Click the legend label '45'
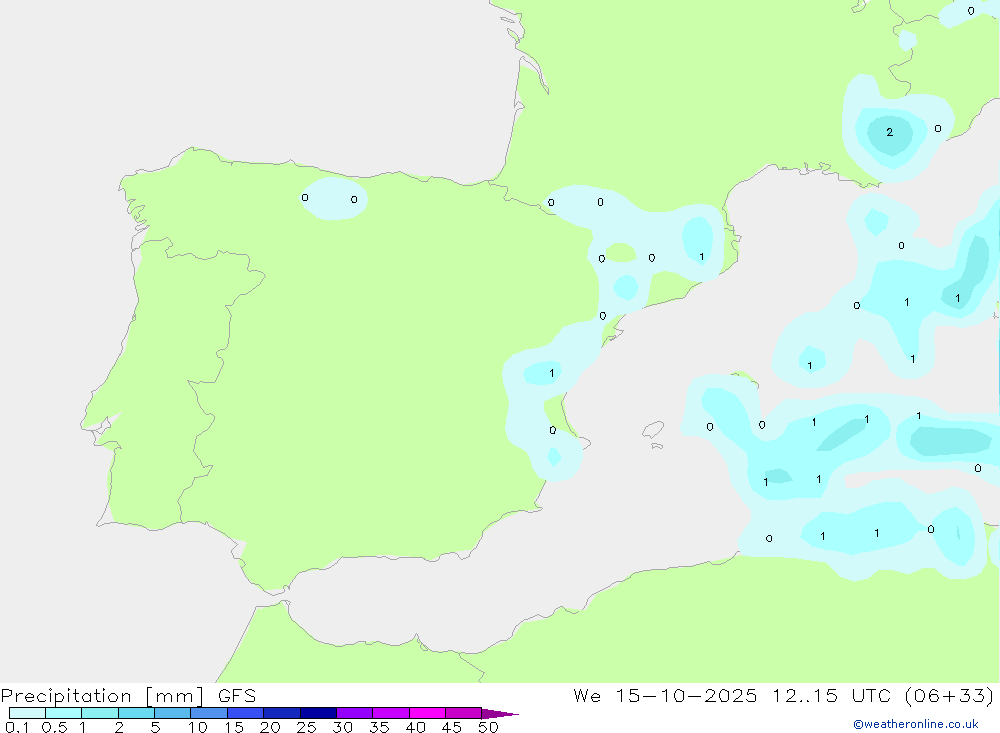Viewport: 1000px width, 733px height. tap(452, 727)
